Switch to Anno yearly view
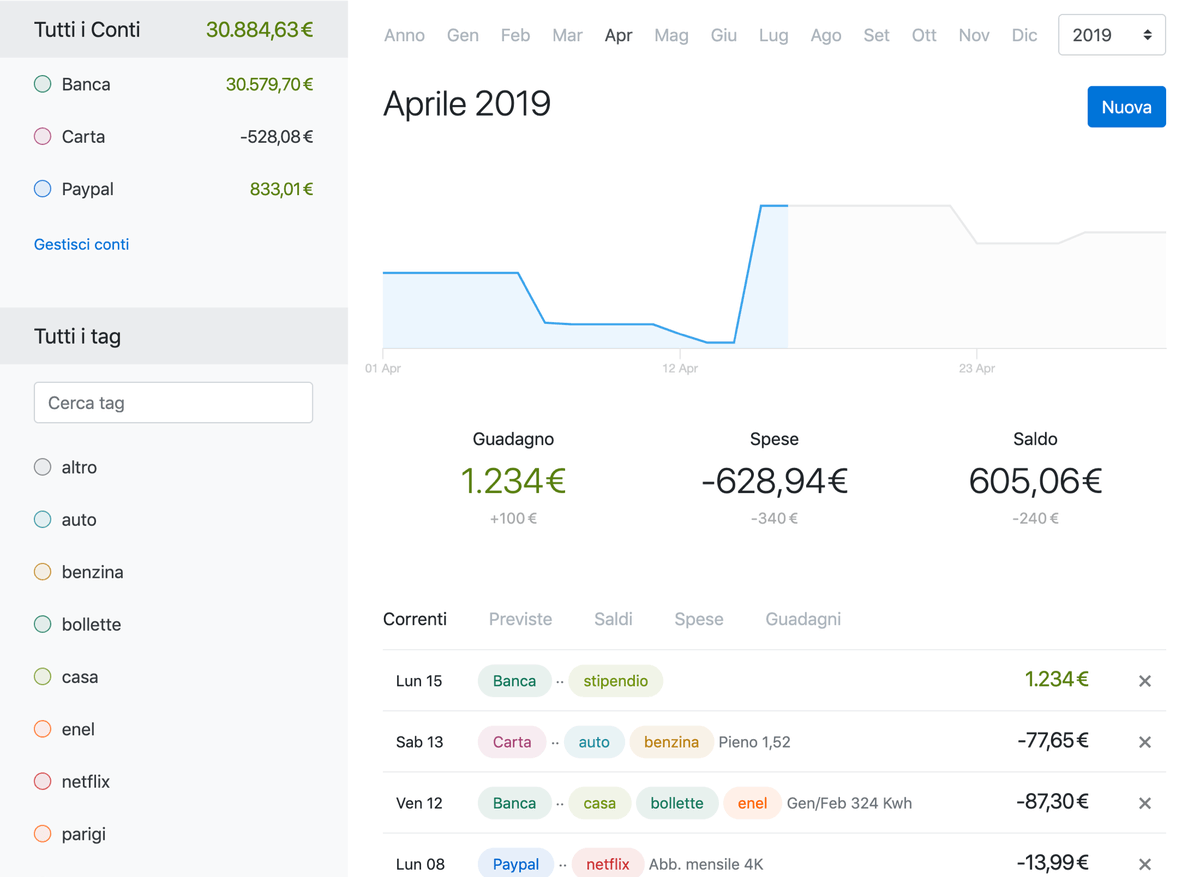The image size is (1200, 877). [404, 35]
